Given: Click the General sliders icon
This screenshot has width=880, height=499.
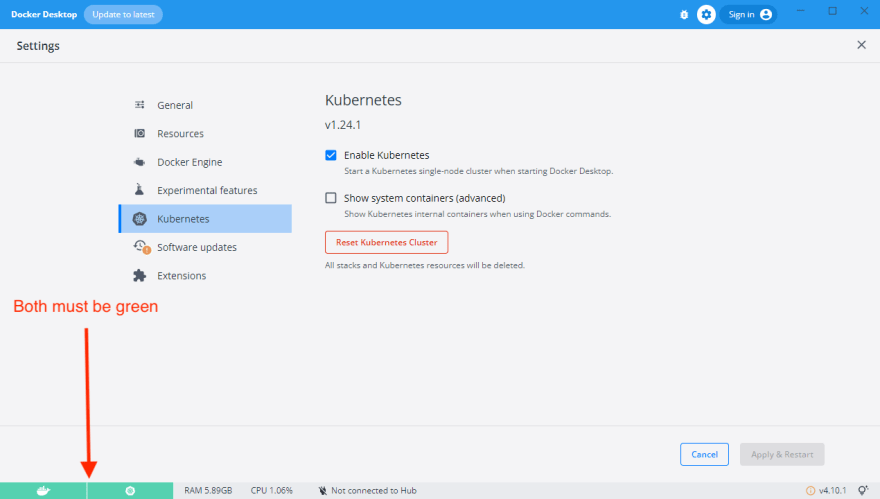Looking at the screenshot, I should 139,105.
